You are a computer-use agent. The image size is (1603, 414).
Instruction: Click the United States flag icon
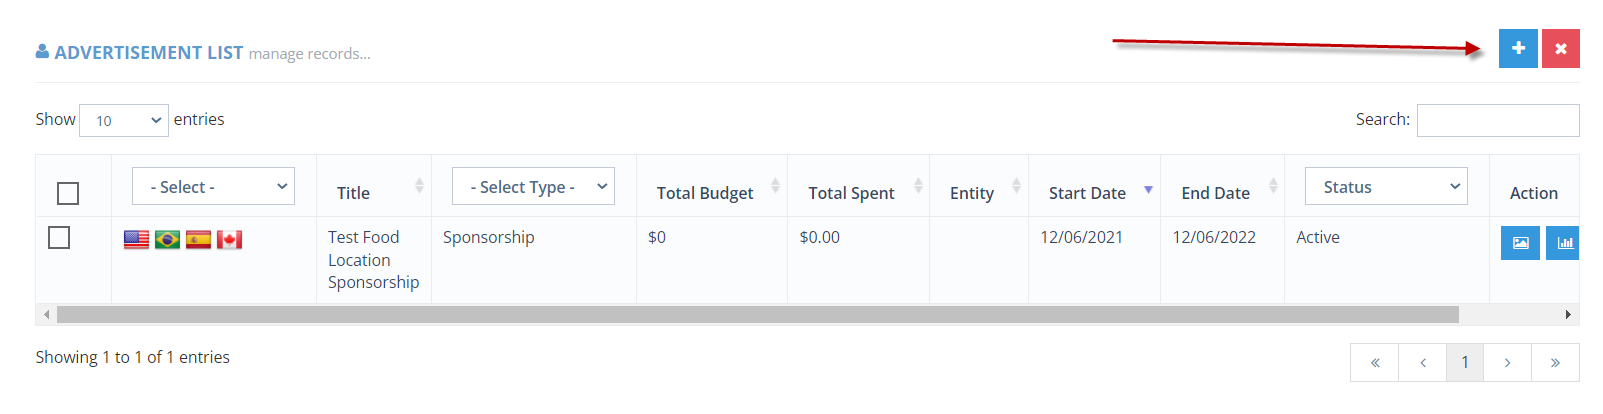tap(136, 239)
